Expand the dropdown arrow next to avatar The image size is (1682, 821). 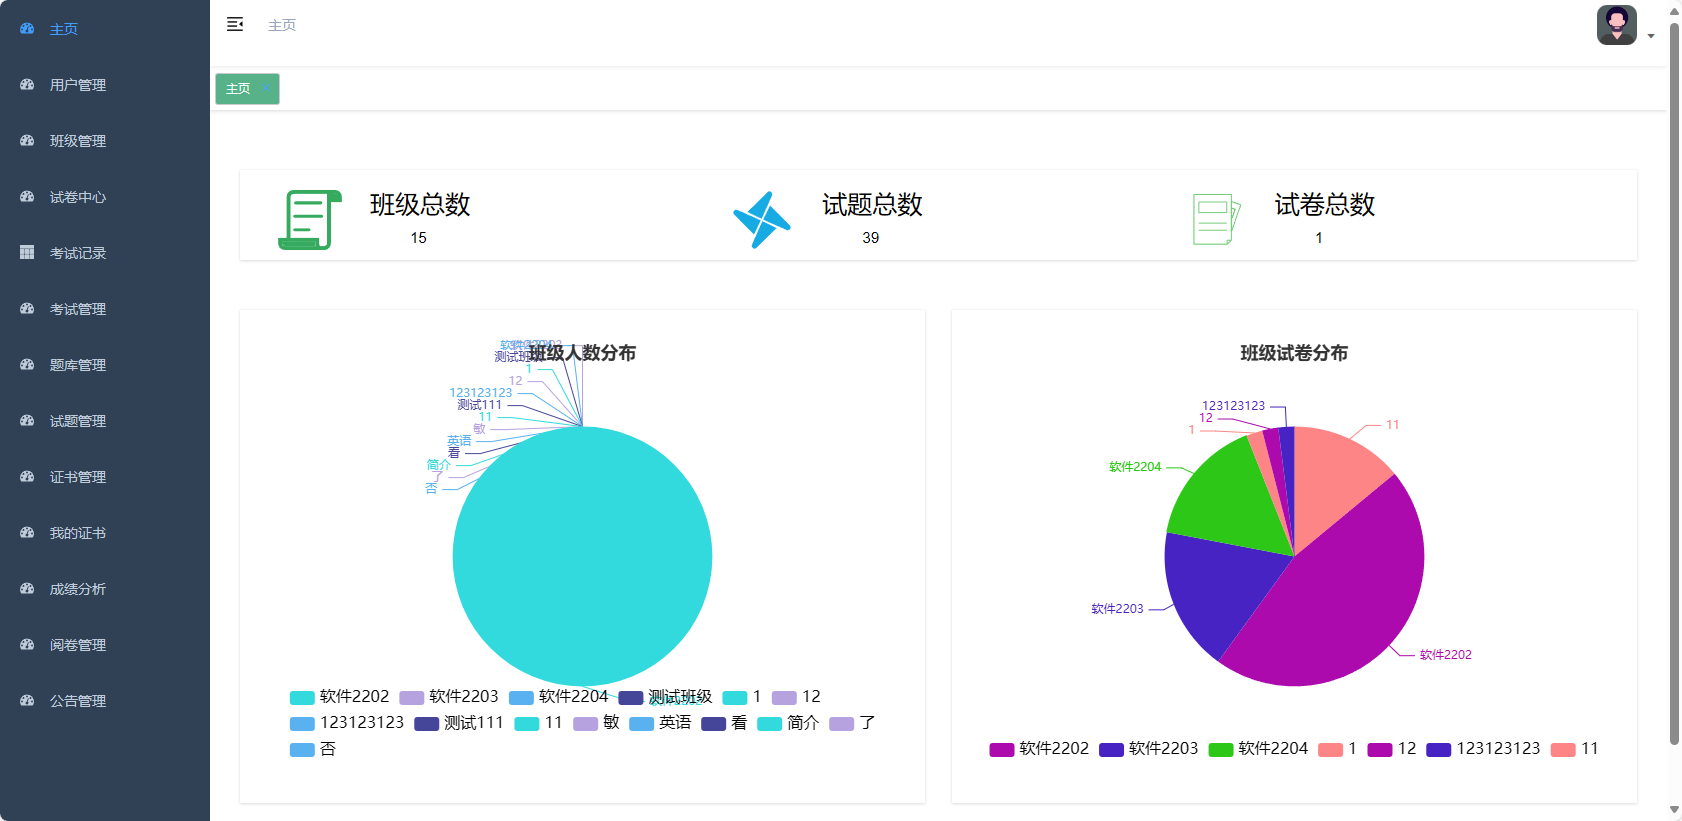[x=1651, y=36]
